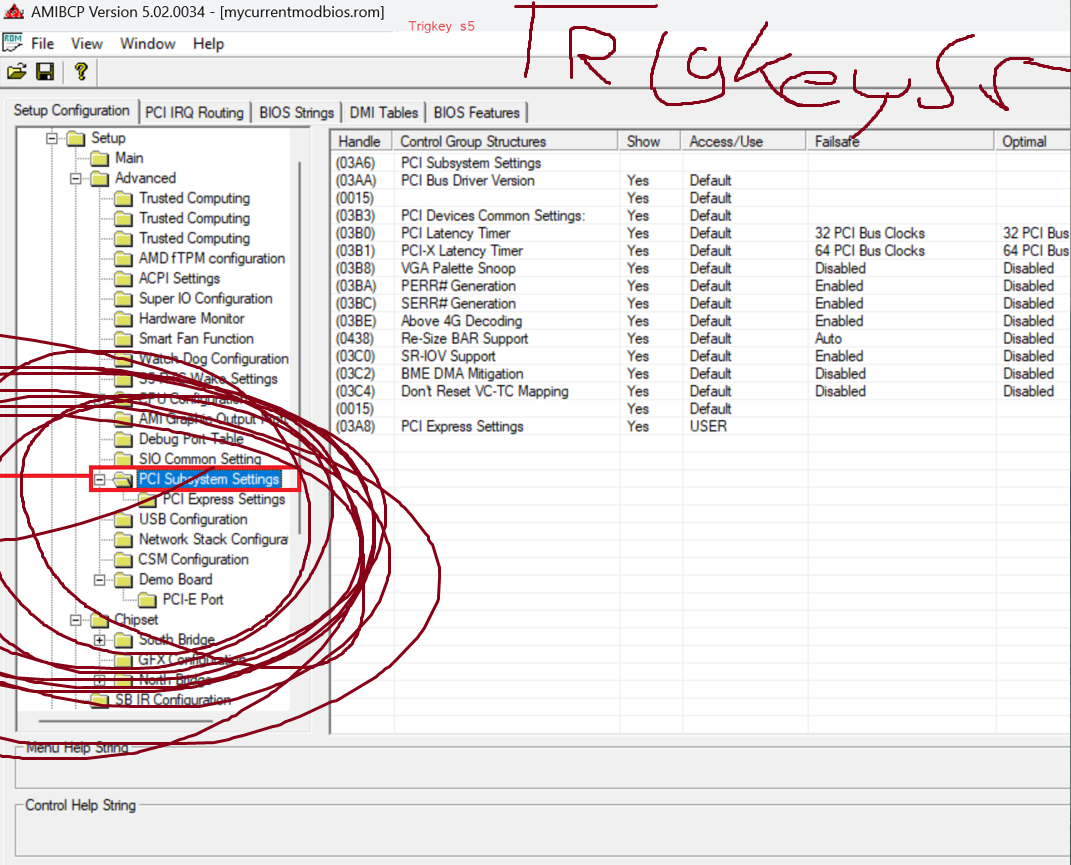Viewport: 1071px width, 865px height.
Task: Click the tree panel horizontal scrollbar
Action: coord(126,720)
